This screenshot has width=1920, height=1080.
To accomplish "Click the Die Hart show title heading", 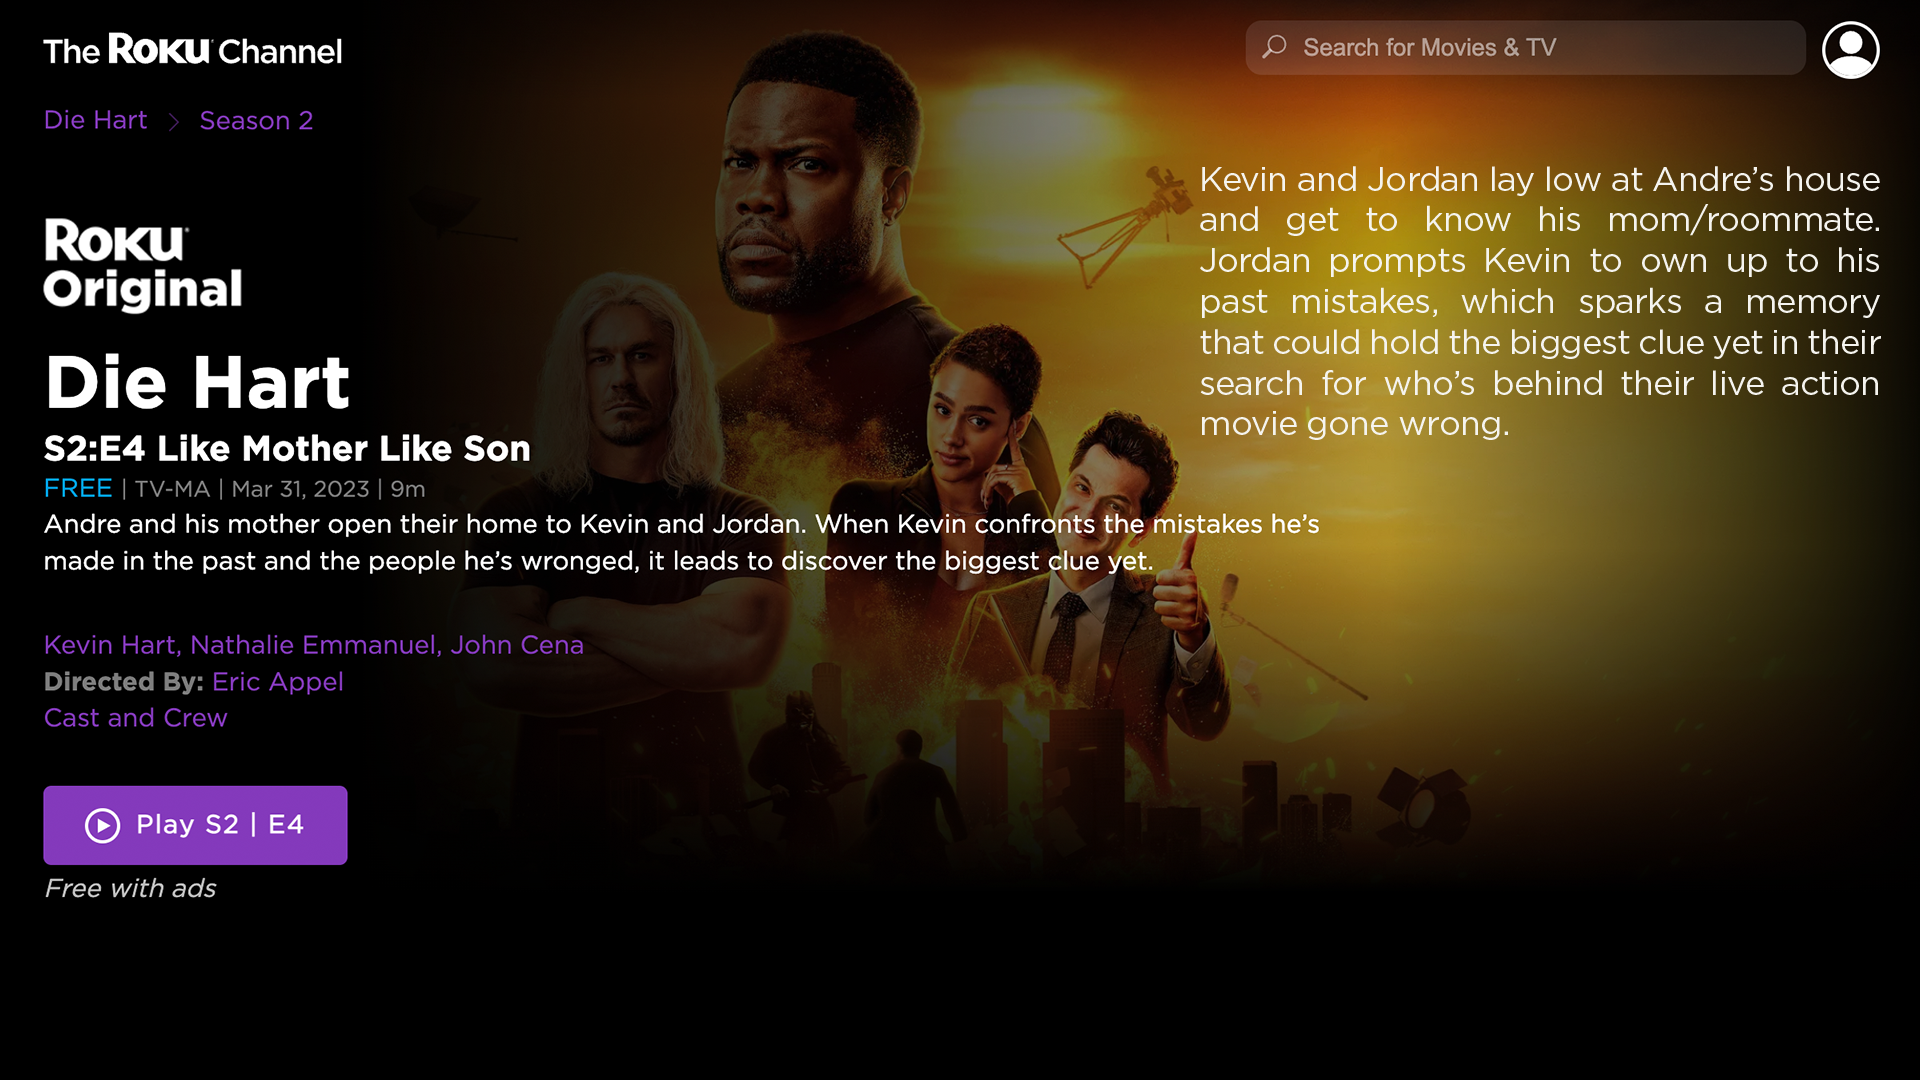I will click(x=197, y=382).
